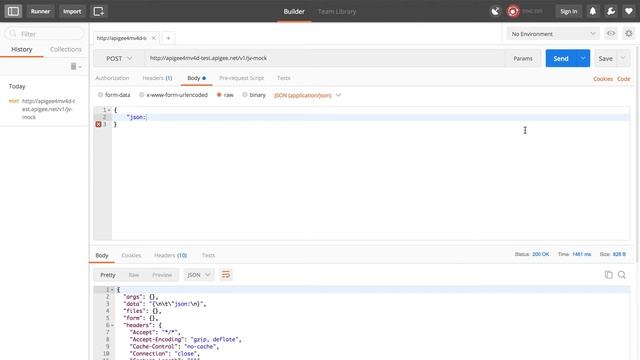Search within the response body

622,275
